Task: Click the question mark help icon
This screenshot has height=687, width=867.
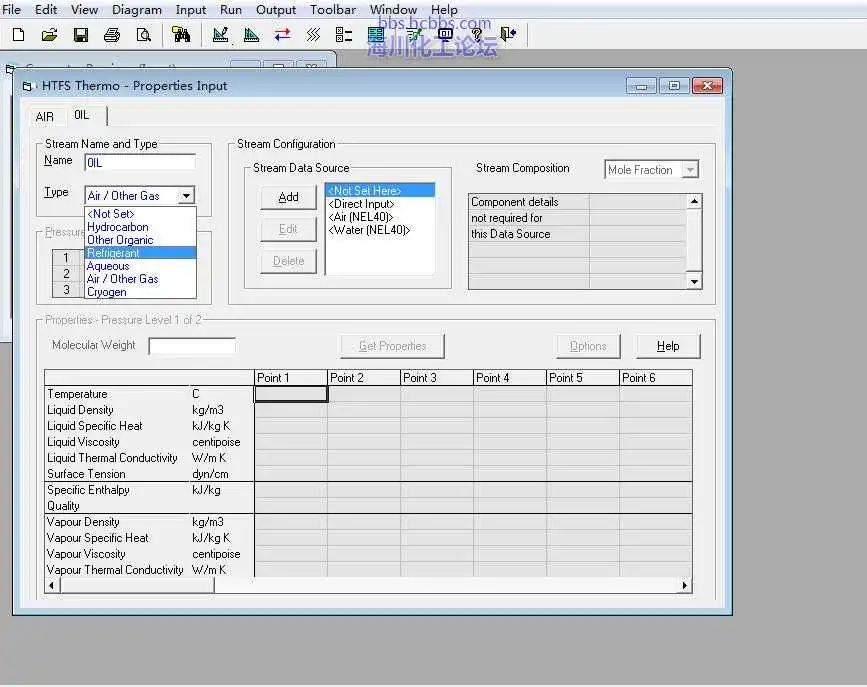Action: point(477,35)
